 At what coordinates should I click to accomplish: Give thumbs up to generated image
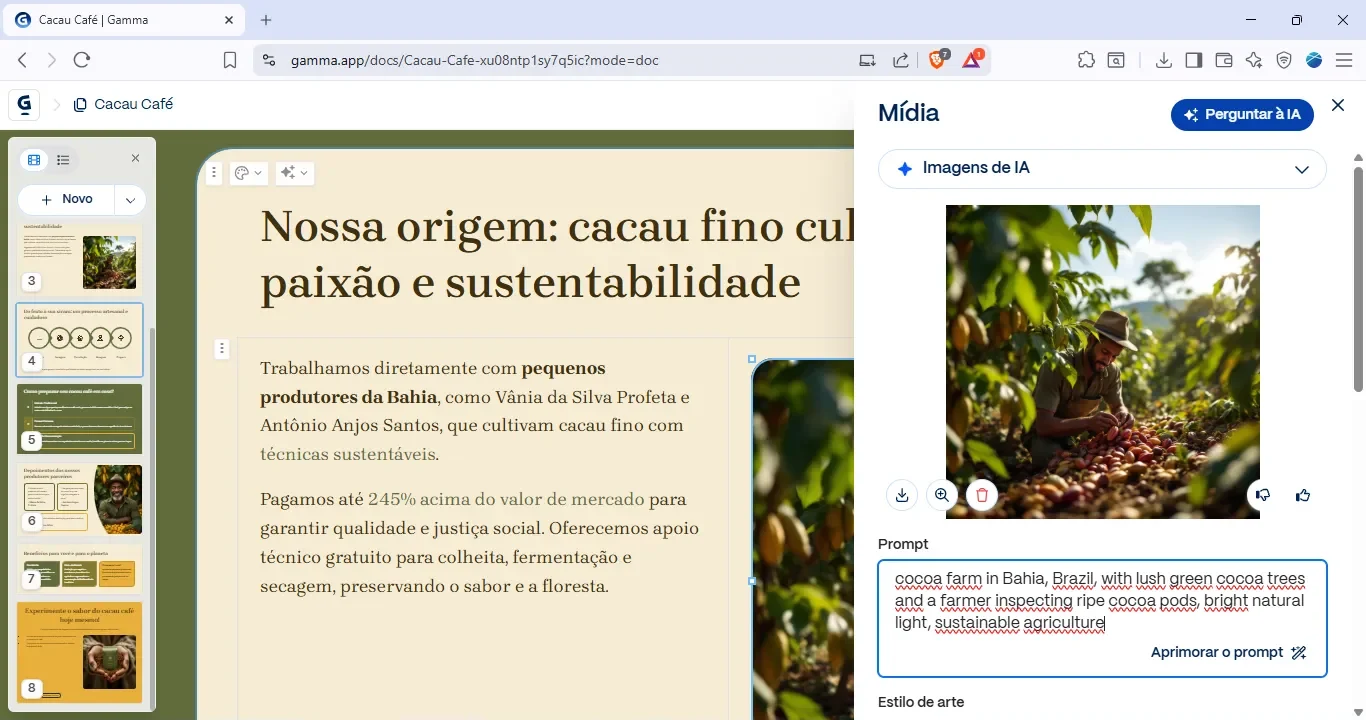1303,495
